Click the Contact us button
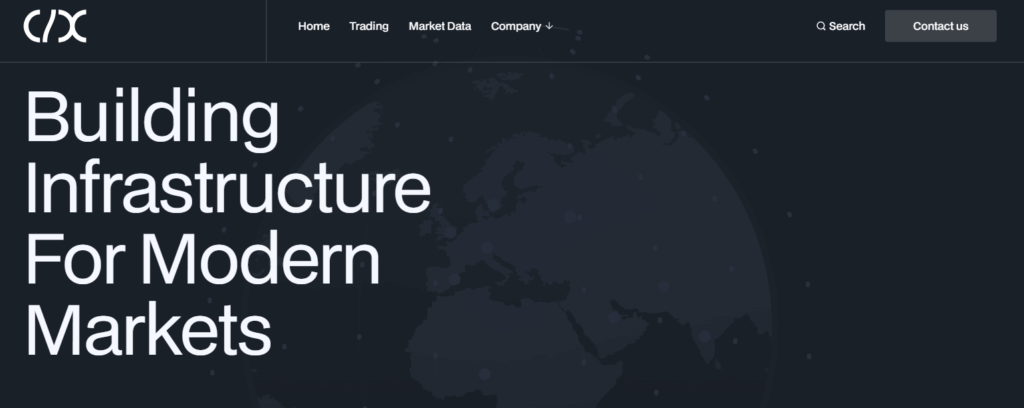1024x408 pixels. point(940,26)
